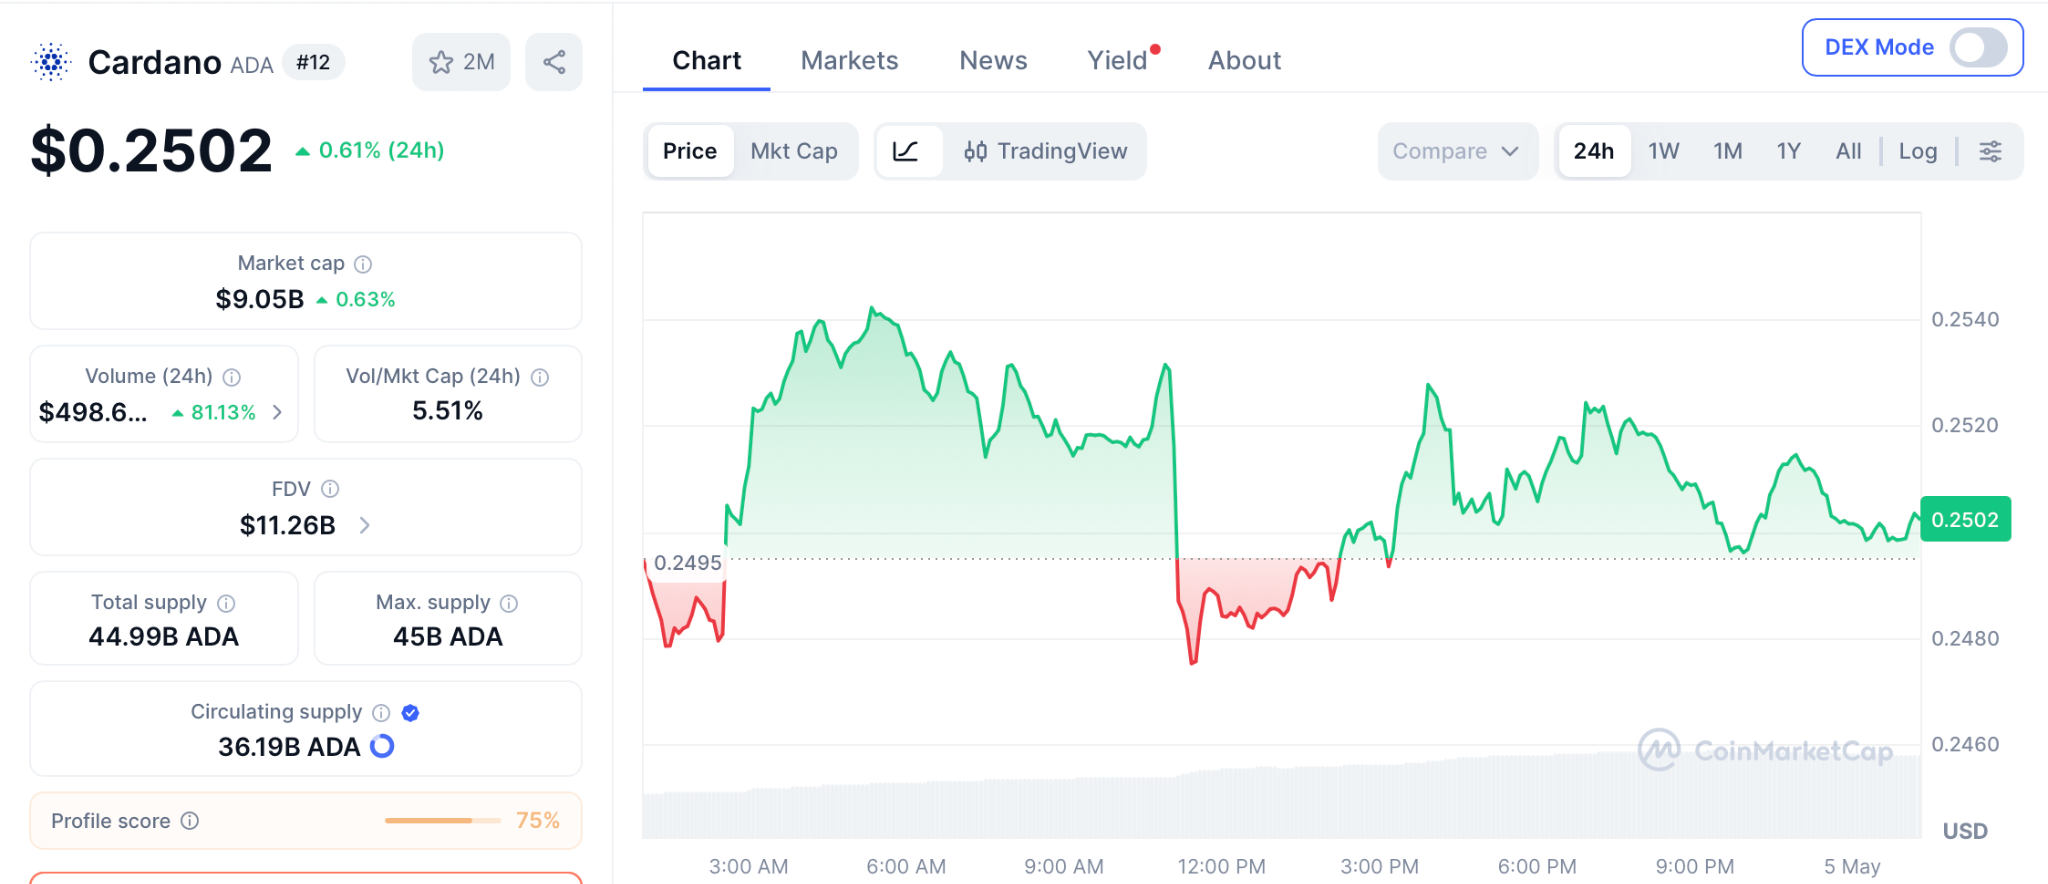Image resolution: width=2048 pixels, height=884 pixels.
Task: Open the News tab
Action: 993,61
